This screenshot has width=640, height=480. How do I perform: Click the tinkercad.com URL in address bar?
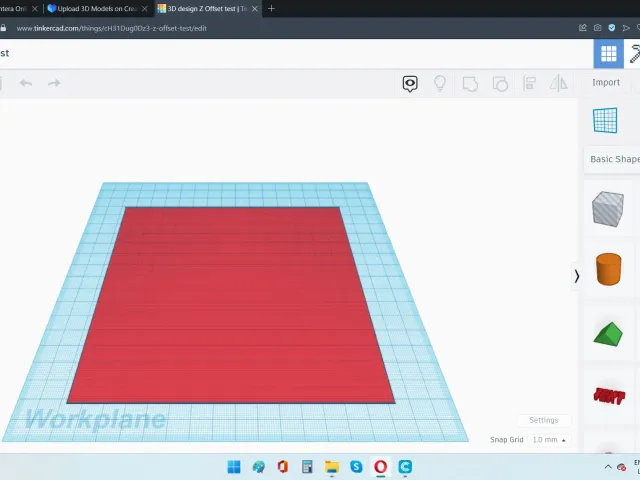tap(111, 28)
